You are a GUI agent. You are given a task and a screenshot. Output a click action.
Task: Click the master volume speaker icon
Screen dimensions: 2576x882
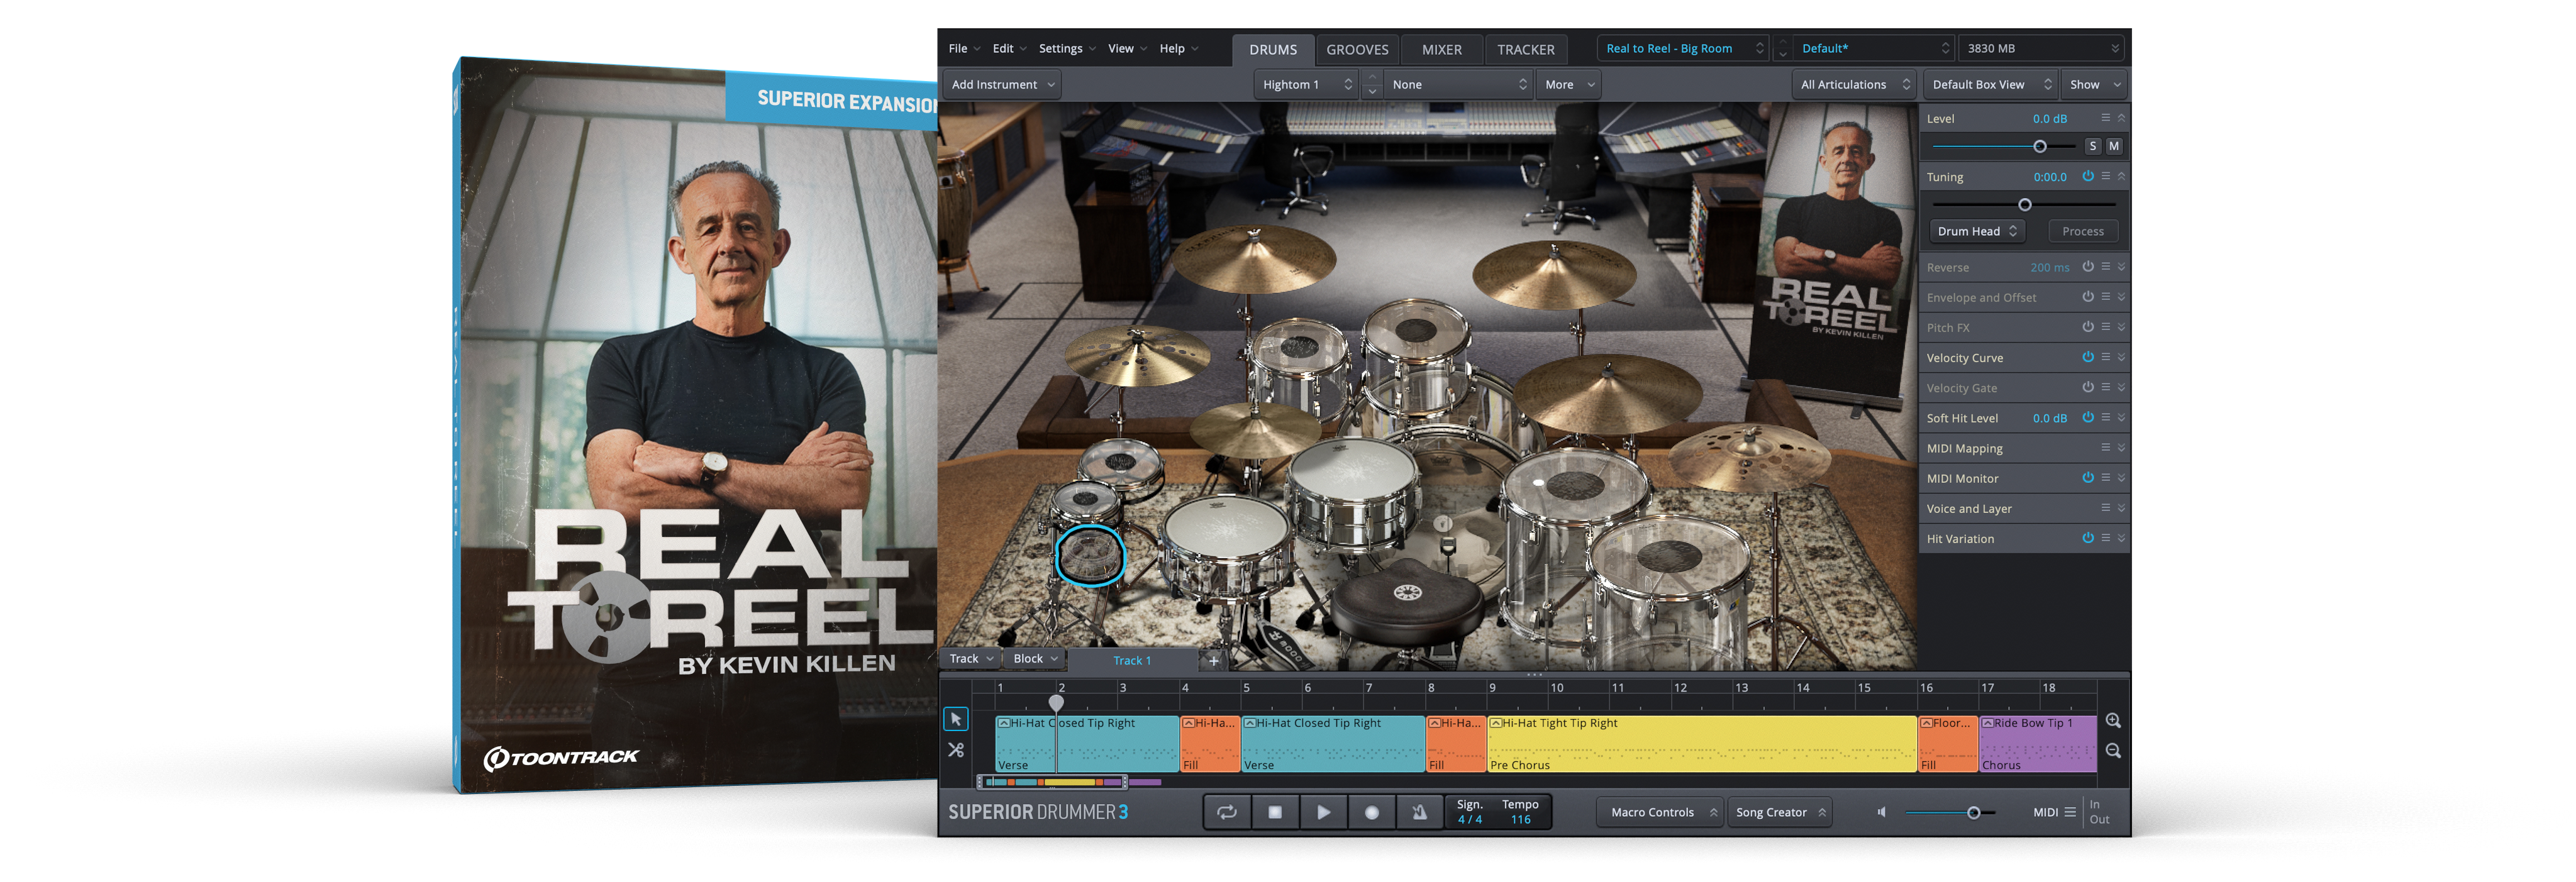coord(1881,812)
